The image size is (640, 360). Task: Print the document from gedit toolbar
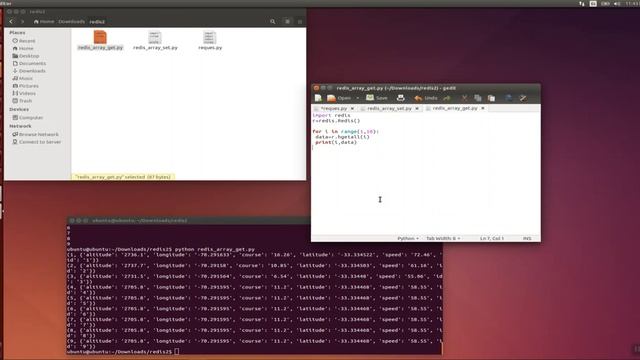click(x=400, y=98)
